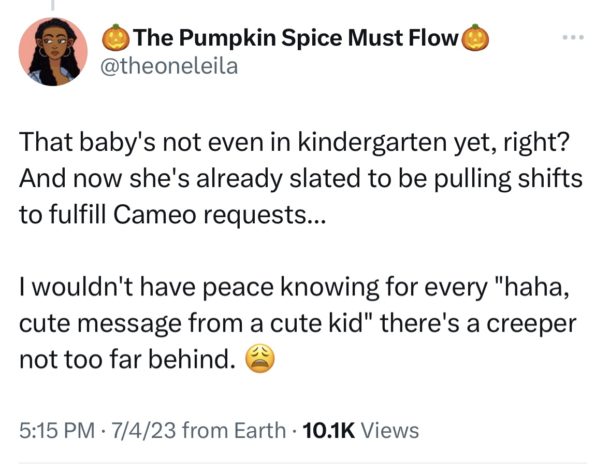The image size is (595, 468).
Task: Click the 'Views' label
Action: pyautogui.click(x=390, y=430)
